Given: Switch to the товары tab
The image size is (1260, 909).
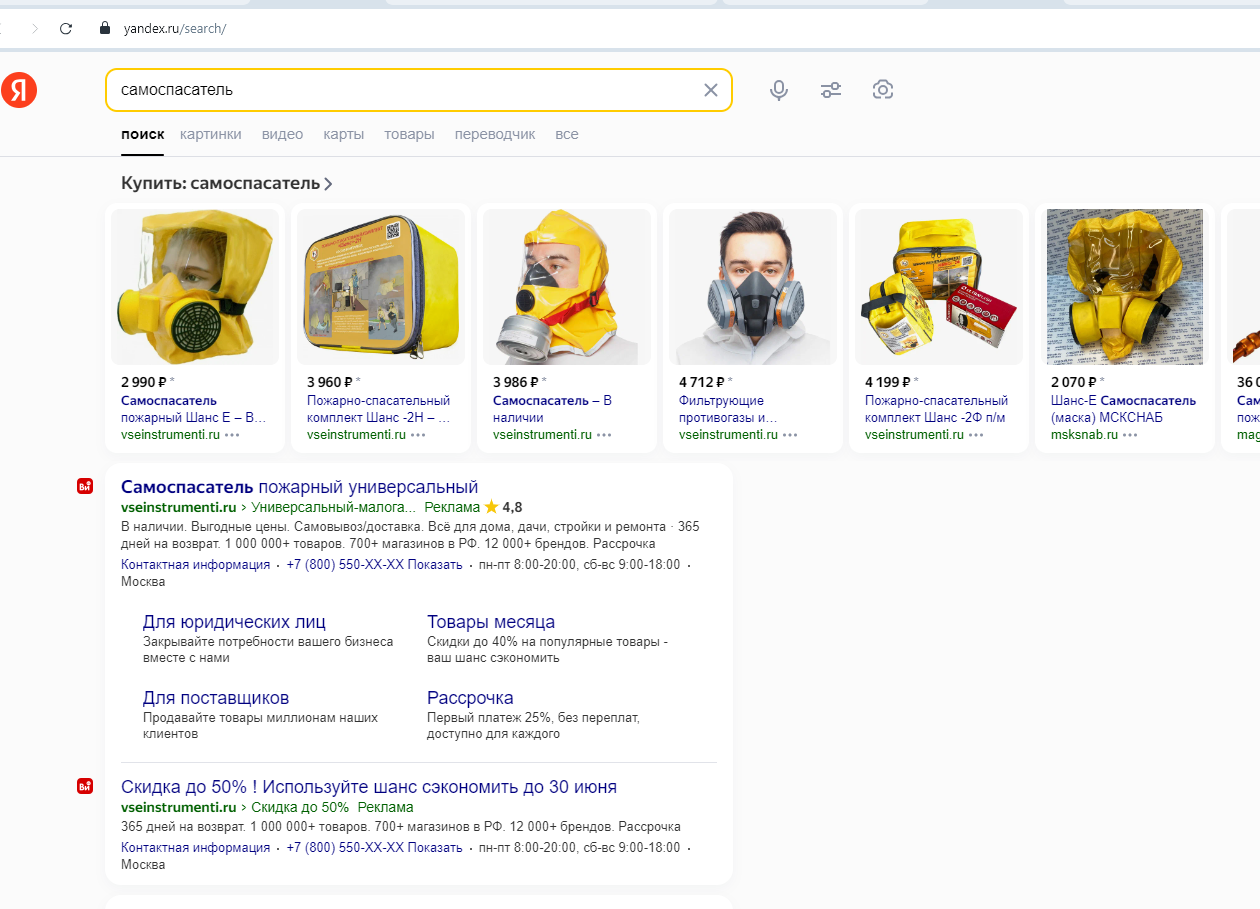Looking at the screenshot, I should 409,134.
